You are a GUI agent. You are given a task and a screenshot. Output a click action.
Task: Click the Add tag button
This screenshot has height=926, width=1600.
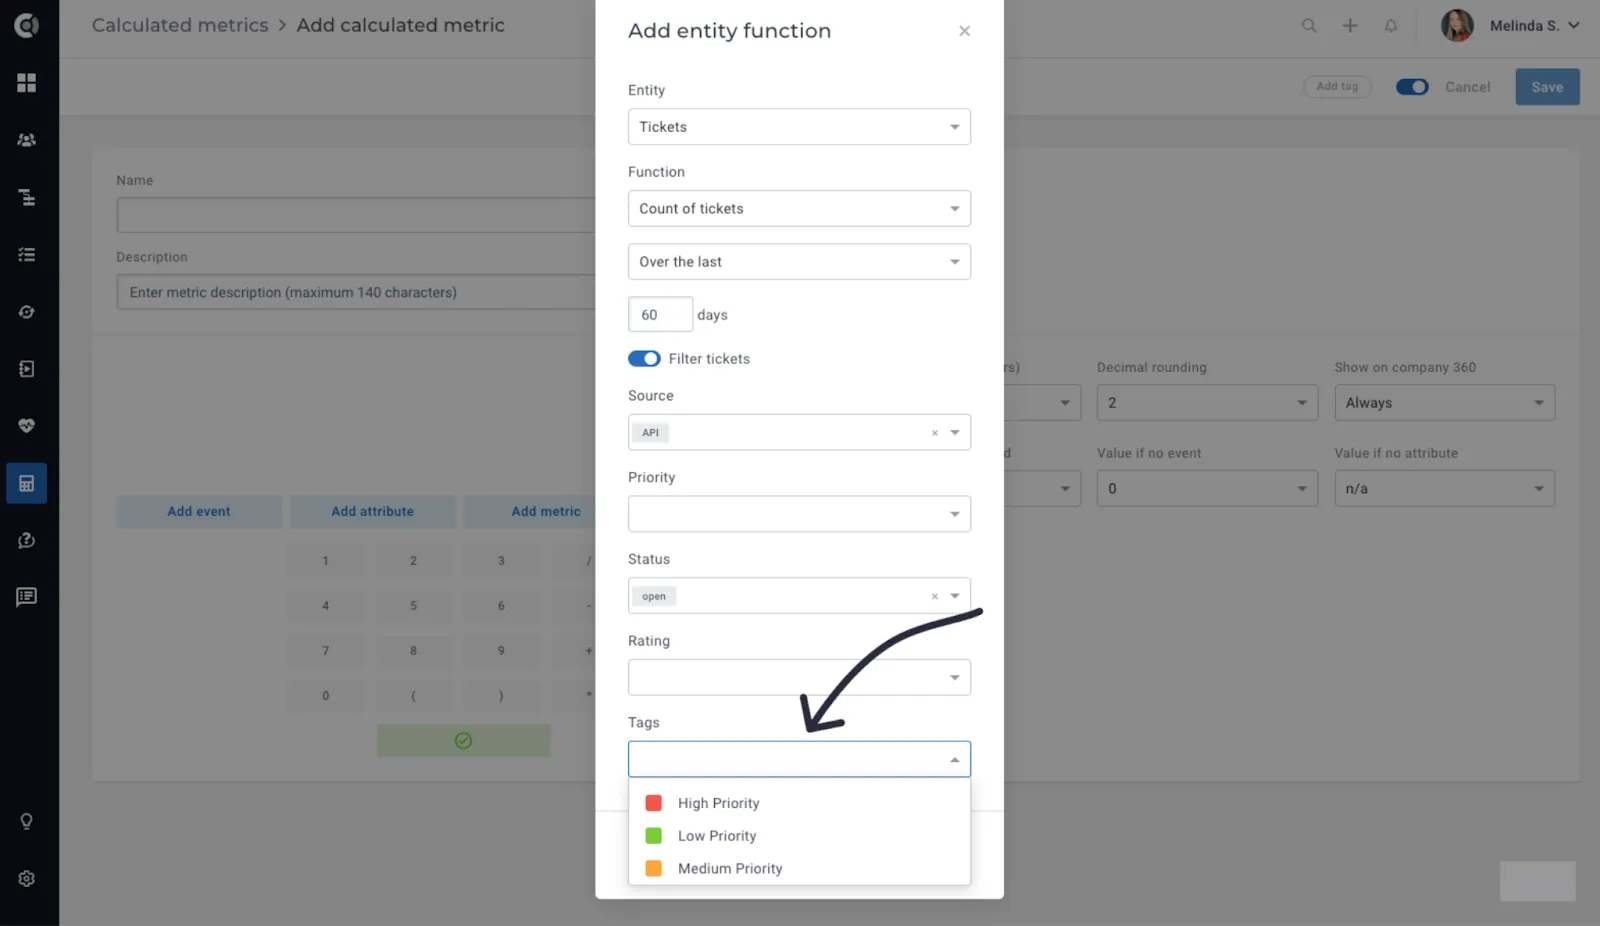[1337, 87]
